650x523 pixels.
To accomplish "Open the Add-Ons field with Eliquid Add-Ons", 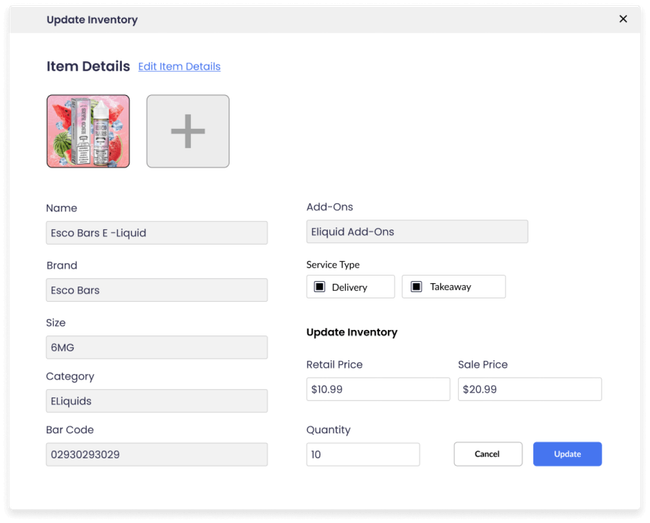I will pyautogui.click(x=417, y=232).
